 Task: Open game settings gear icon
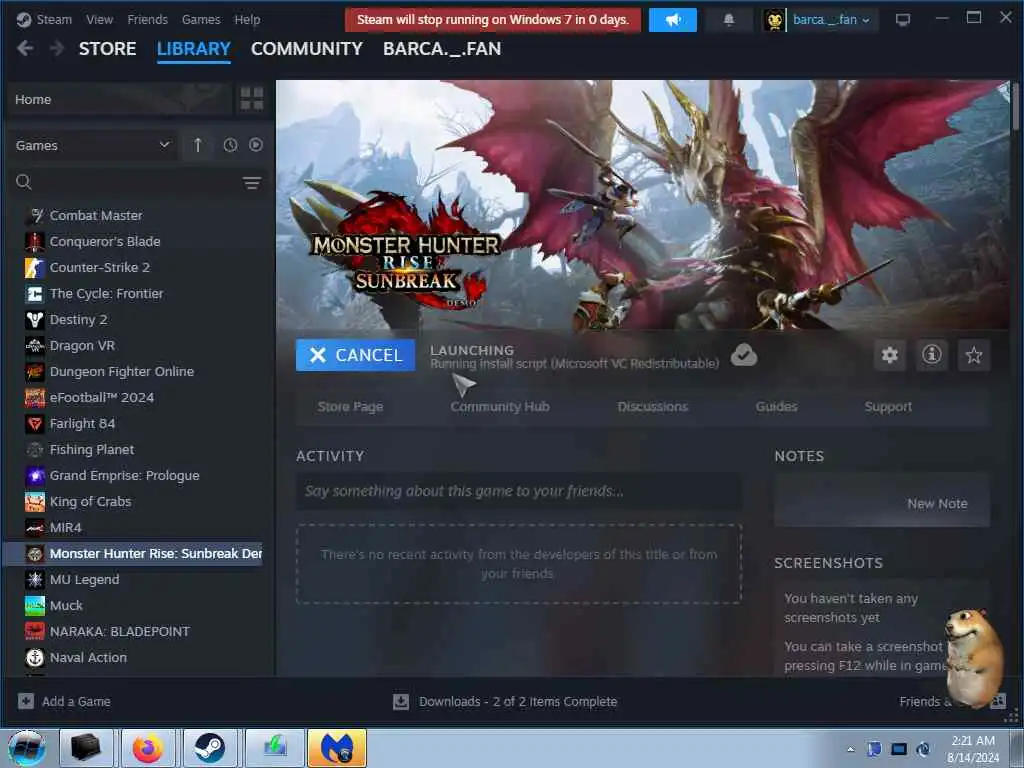click(889, 355)
